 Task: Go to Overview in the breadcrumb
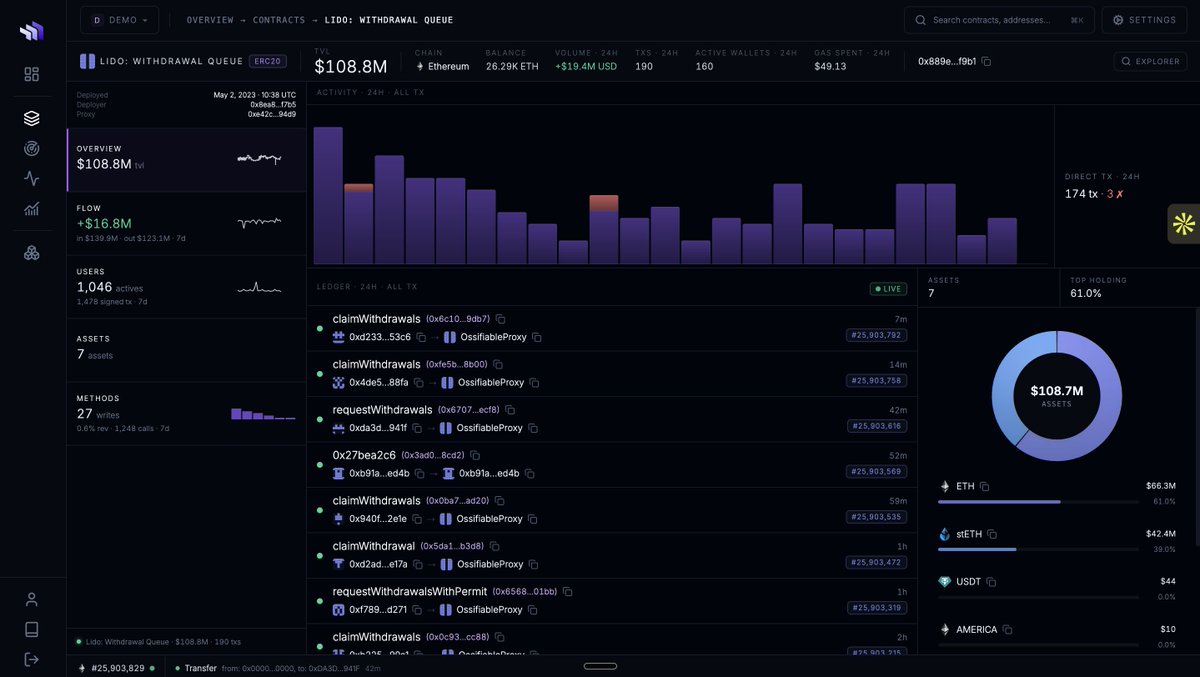[x=210, y=20]
